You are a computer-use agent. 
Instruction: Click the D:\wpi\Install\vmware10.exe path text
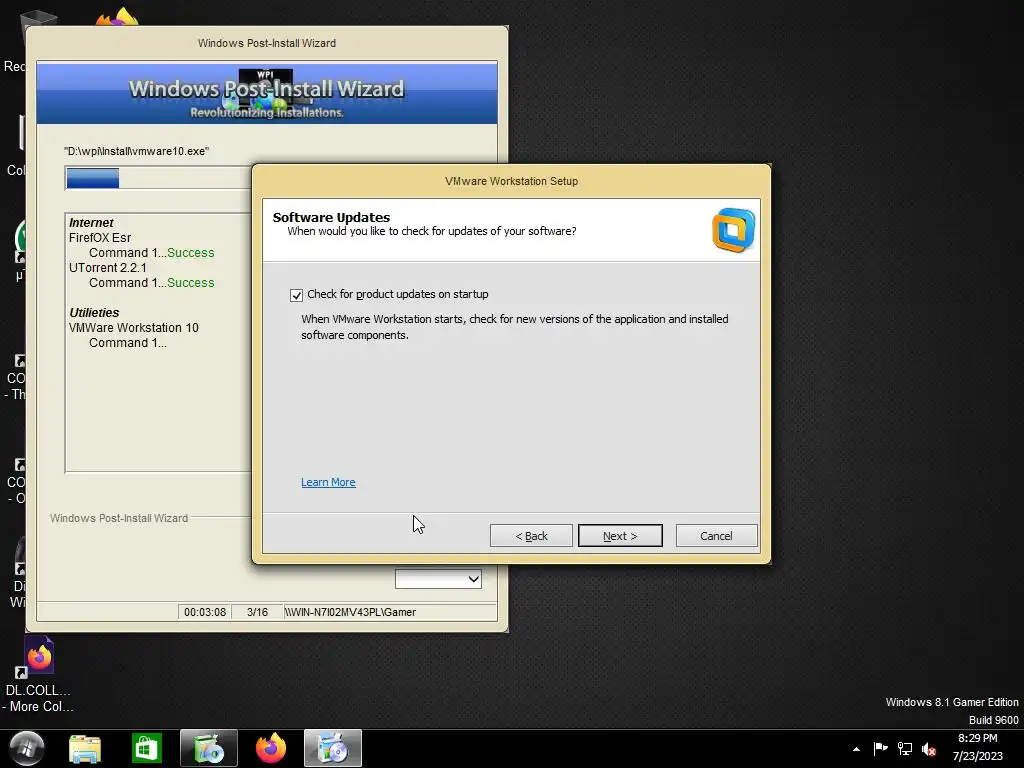click(x=136, y=151)
